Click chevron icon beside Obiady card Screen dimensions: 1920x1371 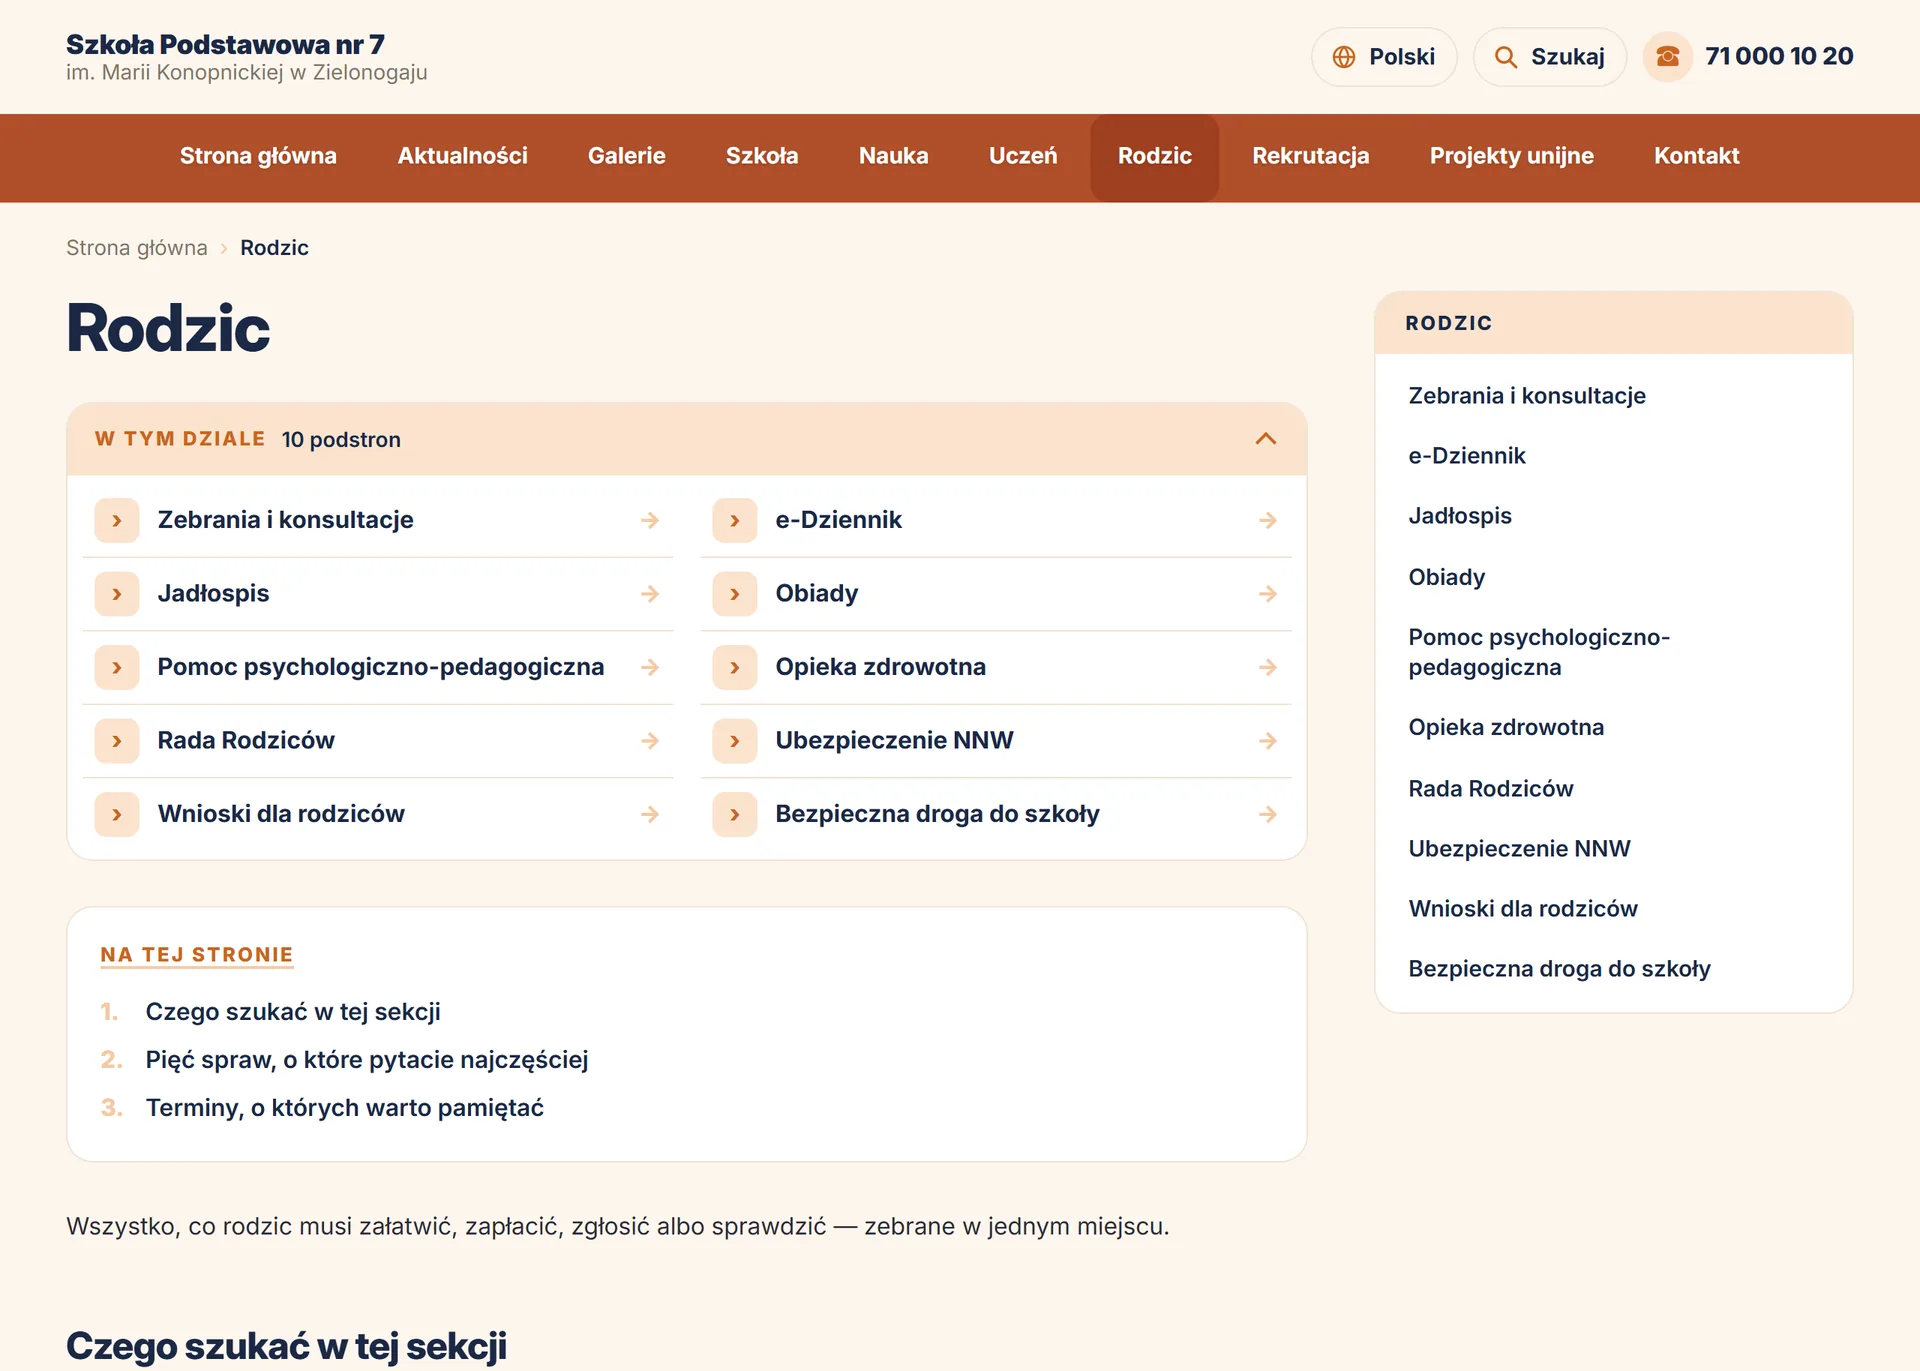tap(735, 594)
